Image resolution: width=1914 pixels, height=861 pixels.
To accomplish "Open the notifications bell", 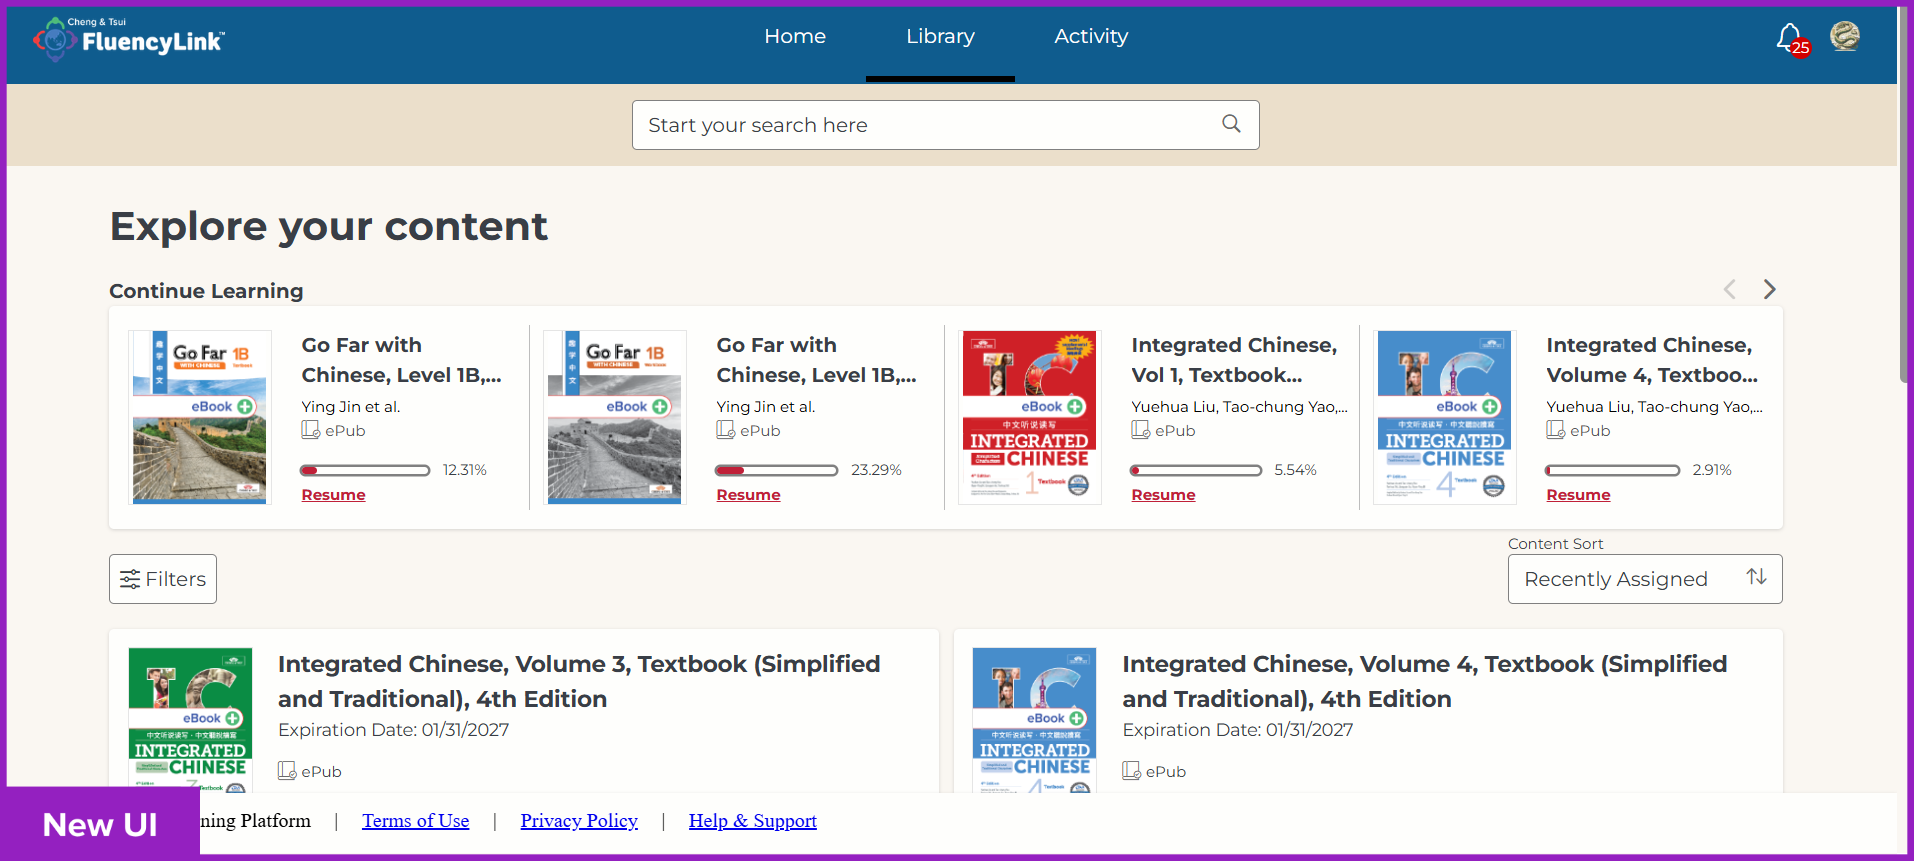I will click(x=1791, y=39).
